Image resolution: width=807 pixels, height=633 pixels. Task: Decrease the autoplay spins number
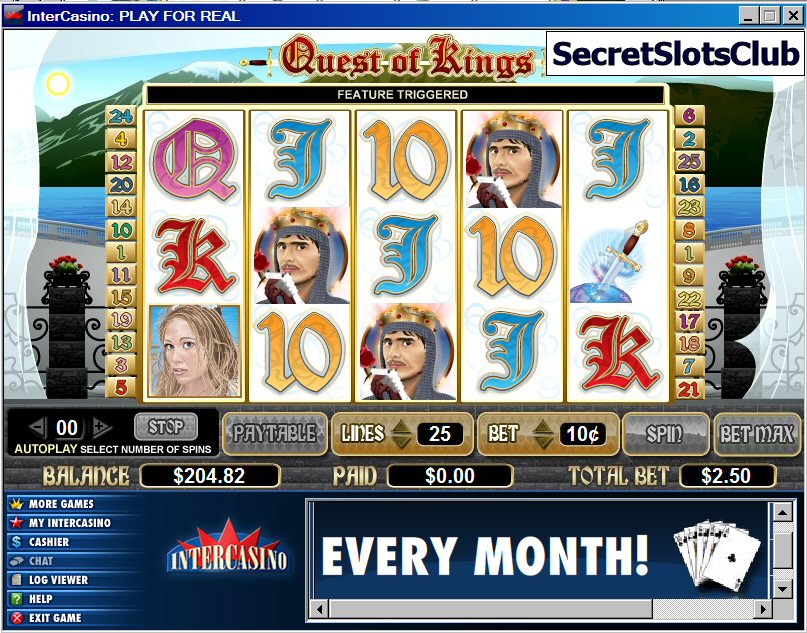37,427
